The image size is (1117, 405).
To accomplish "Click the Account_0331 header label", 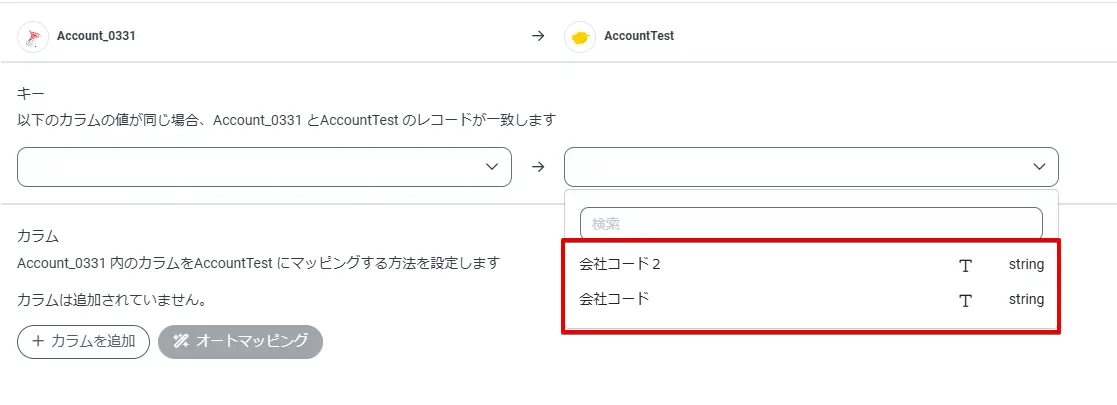I will [x=96, y=36].
